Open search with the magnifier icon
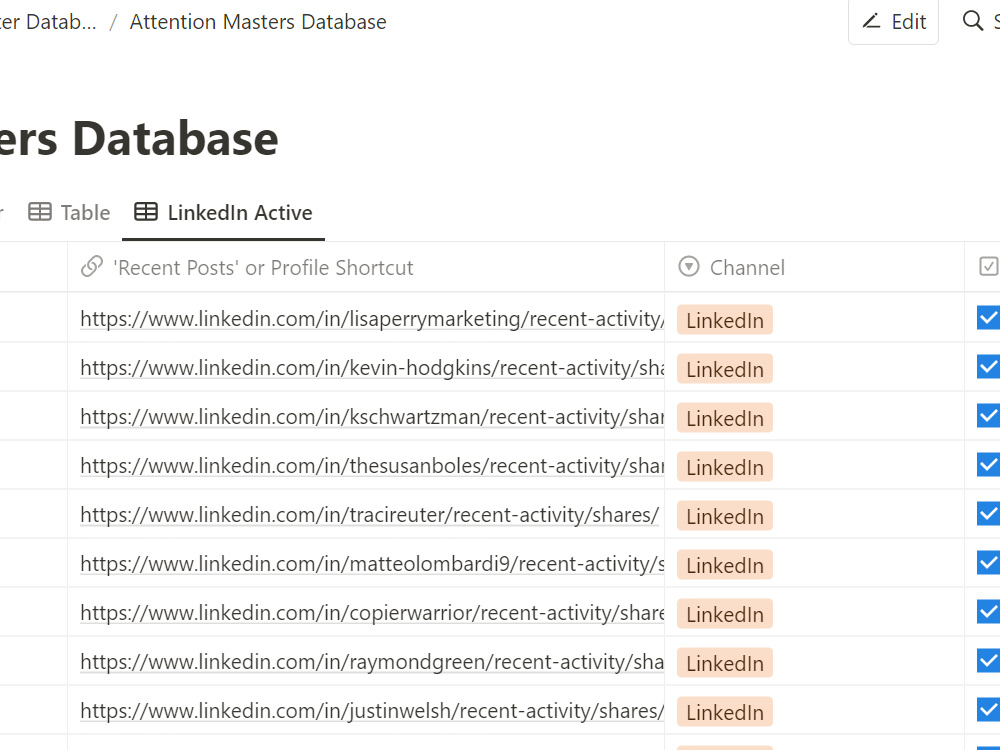 (973, 21)
